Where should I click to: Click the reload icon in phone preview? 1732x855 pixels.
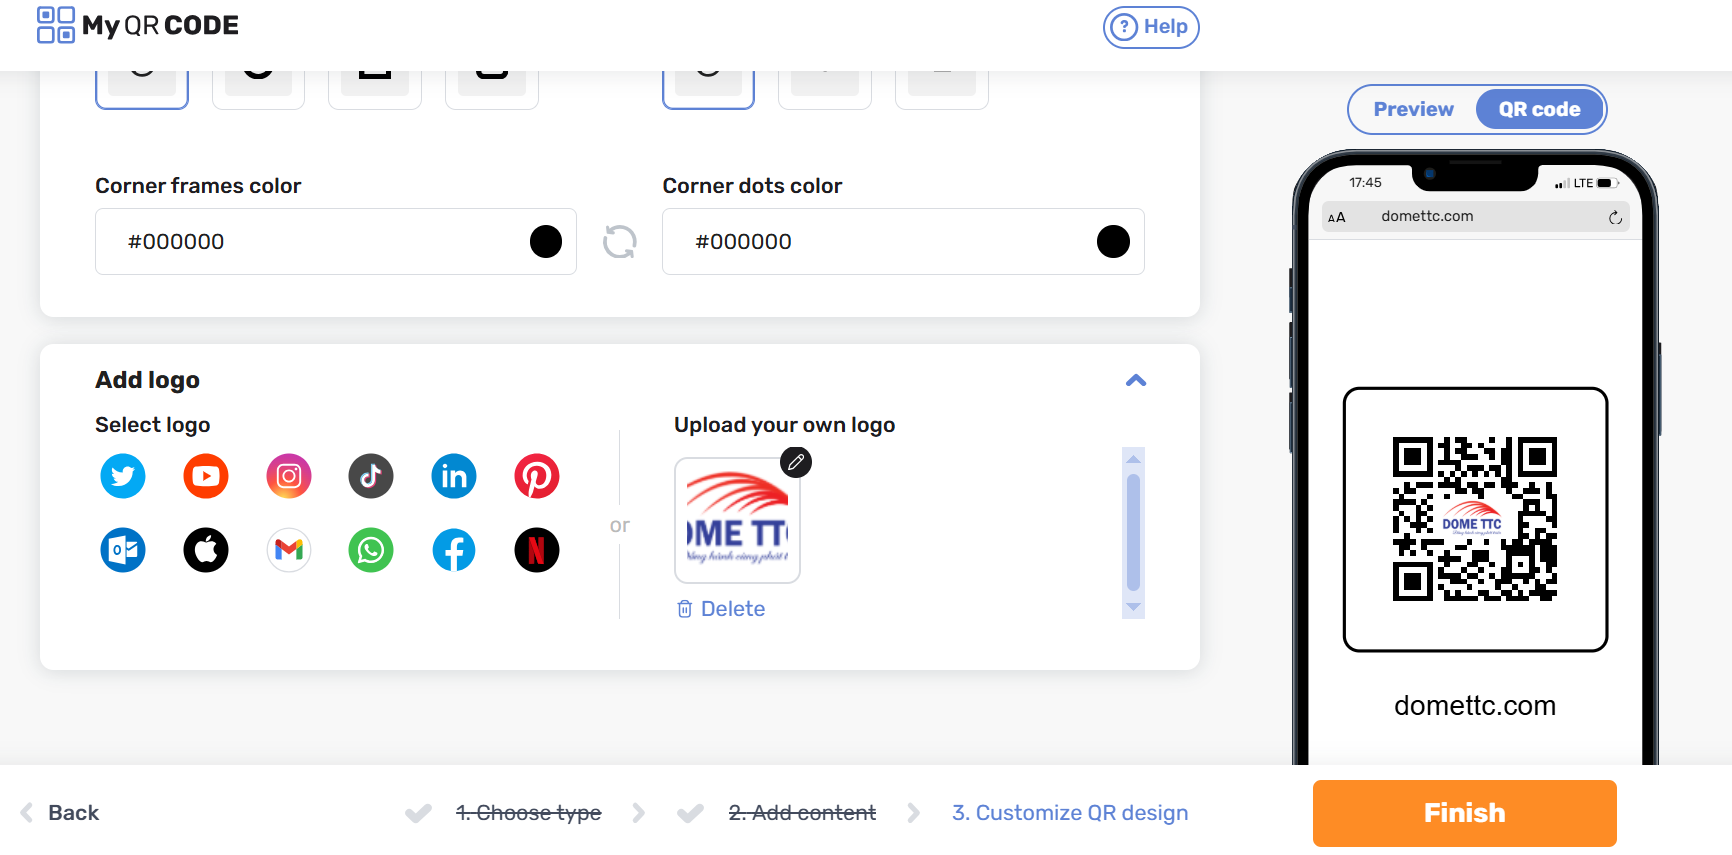[1615, 217]
